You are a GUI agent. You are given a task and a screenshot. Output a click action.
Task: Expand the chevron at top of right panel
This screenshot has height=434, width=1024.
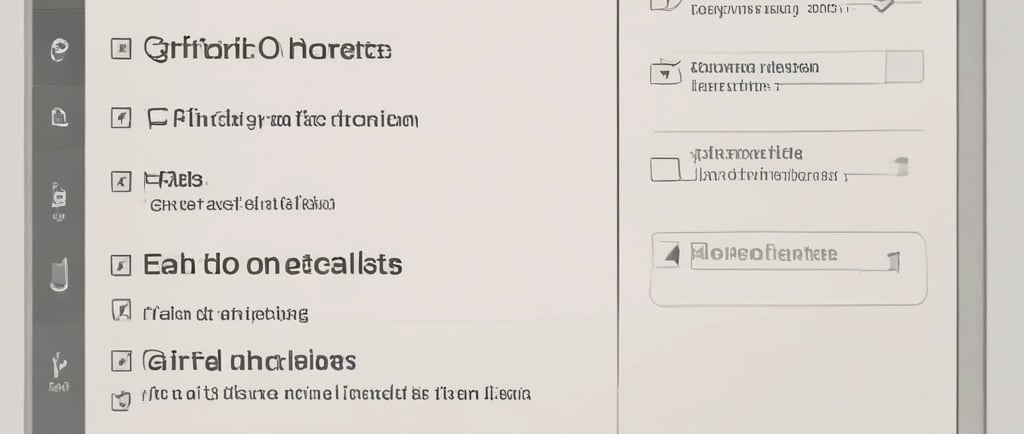(x=883, y=7)
